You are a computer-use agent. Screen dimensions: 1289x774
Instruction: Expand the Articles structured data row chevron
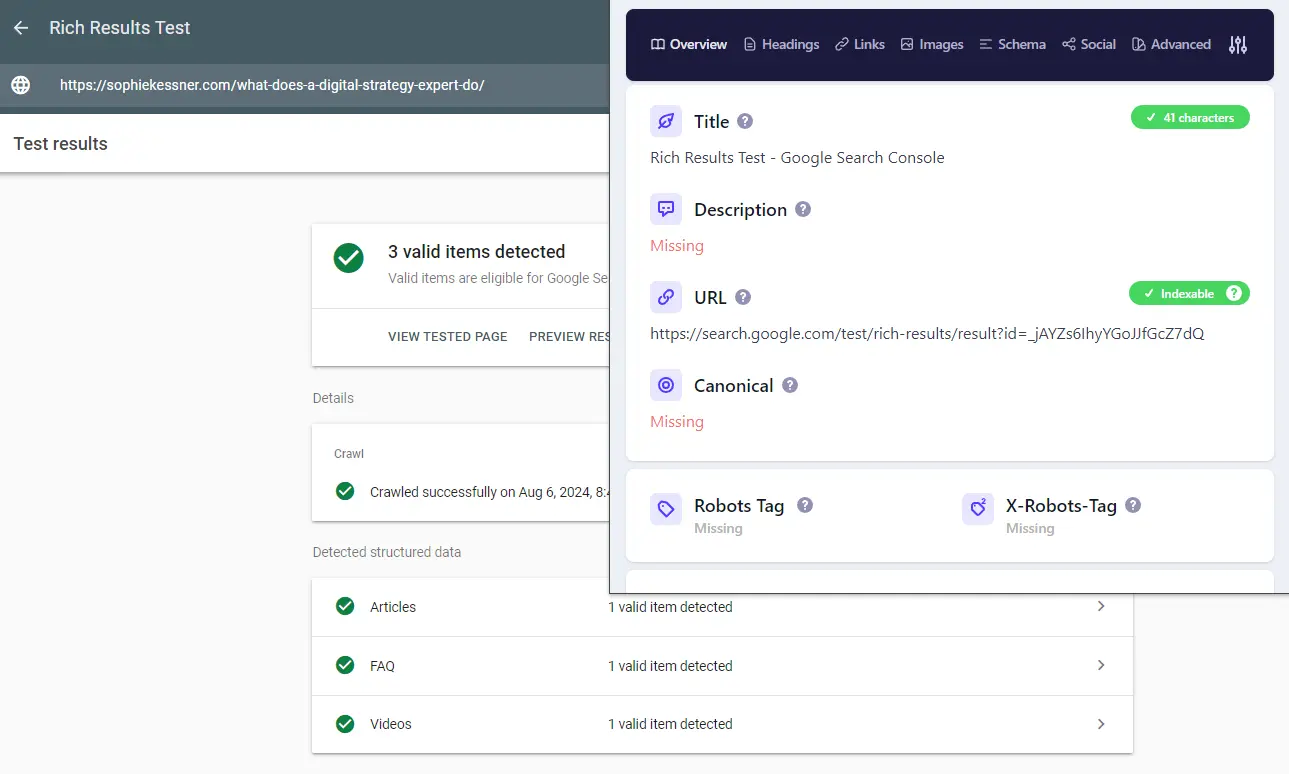pos(1101,606)
